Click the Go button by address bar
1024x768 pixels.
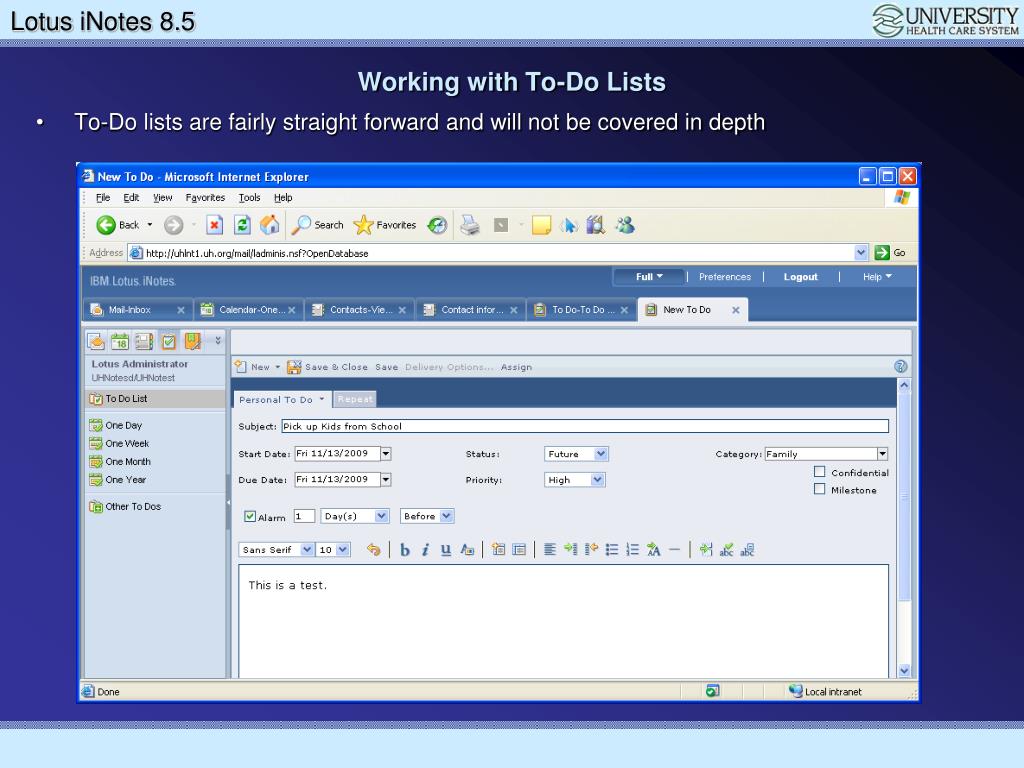pos(891,253)
